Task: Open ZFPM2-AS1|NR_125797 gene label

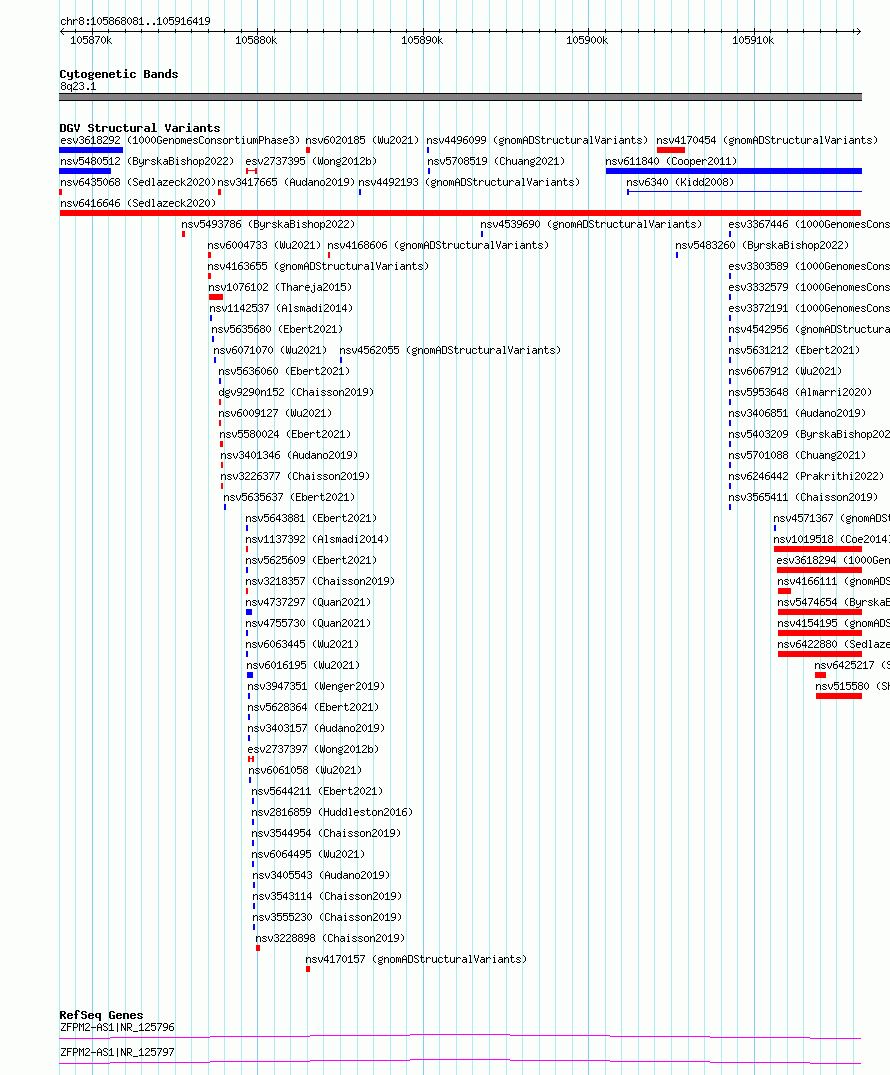Action: point(117,1052)
